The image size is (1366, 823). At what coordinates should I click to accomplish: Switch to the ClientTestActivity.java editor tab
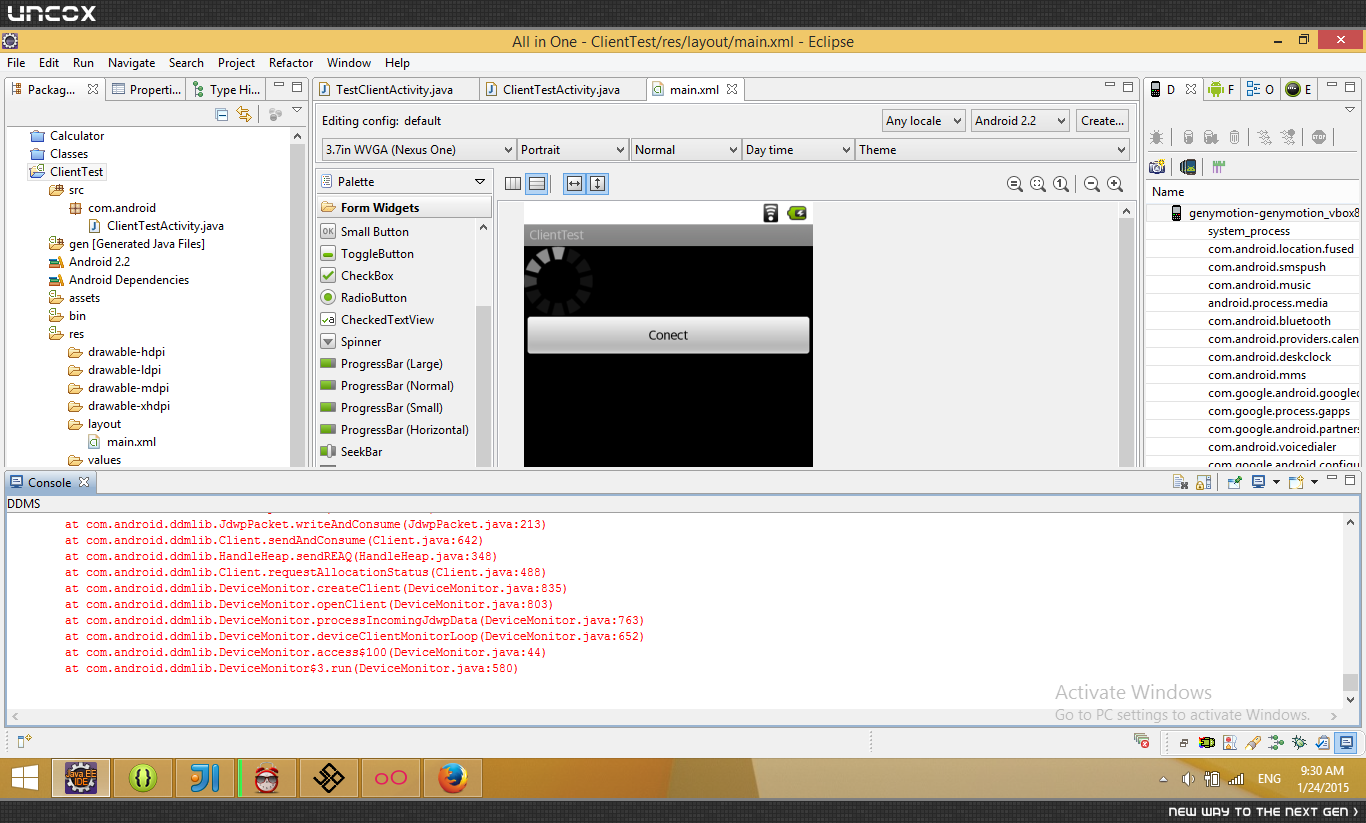click(x=561, y=89)
